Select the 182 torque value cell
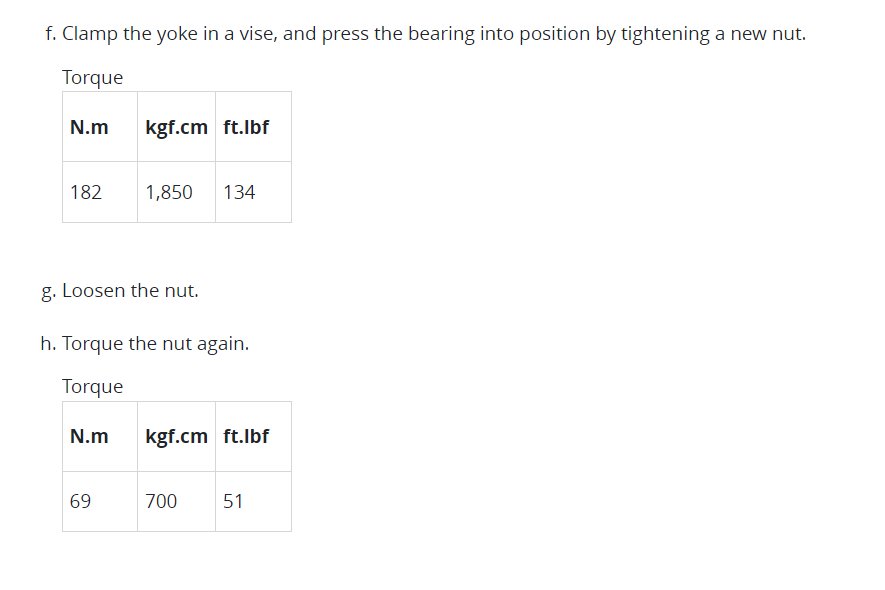Screen dimensions: 885x590 [x=100, y=192]
